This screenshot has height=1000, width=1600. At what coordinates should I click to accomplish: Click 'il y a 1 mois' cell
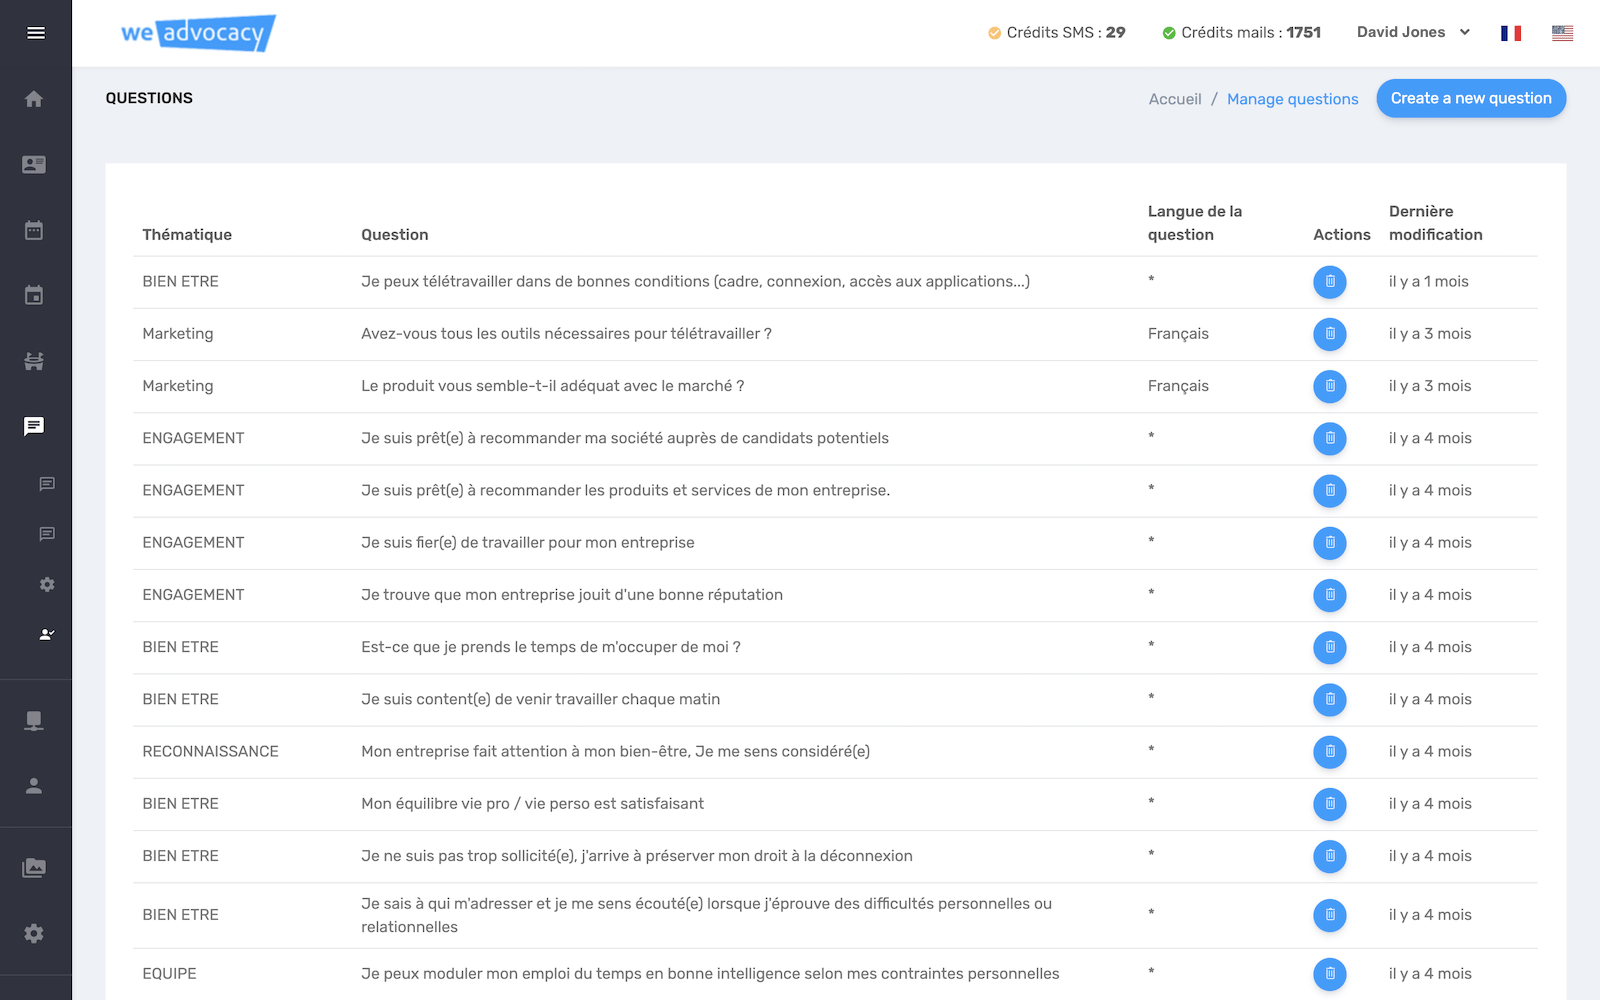1429,282
